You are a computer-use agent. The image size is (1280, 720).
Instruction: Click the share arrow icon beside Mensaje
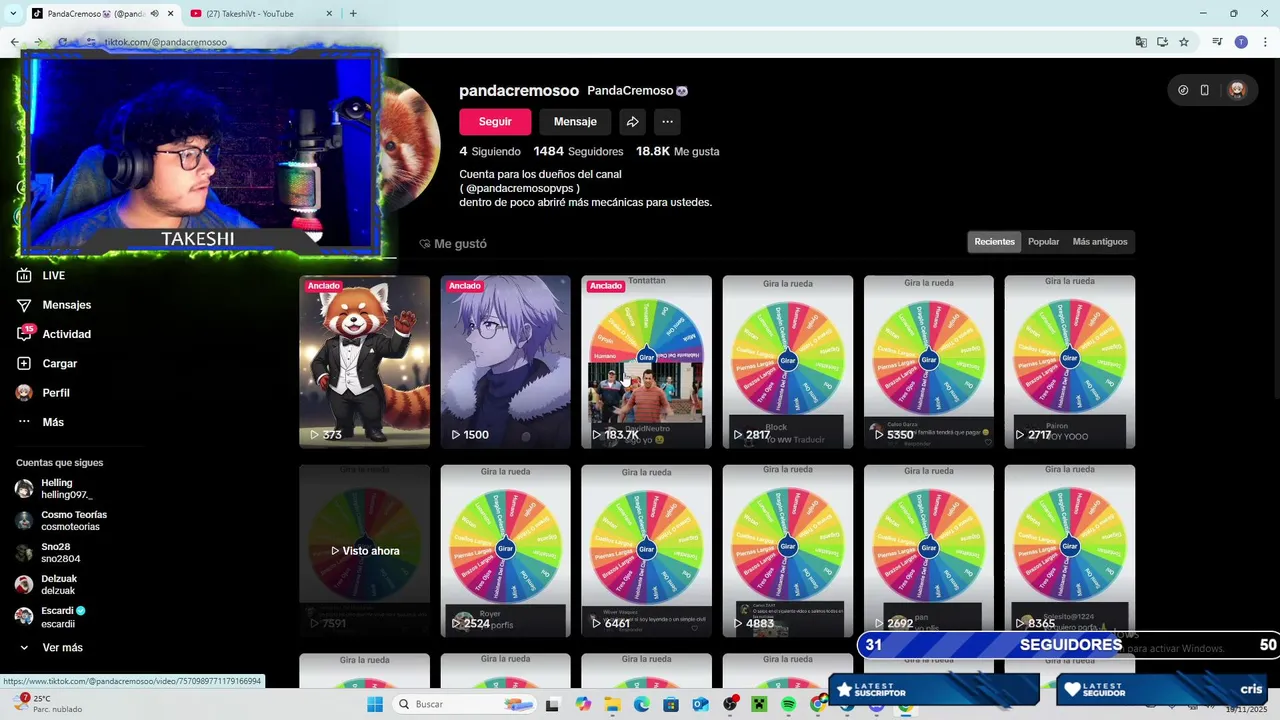click(632, 121)
